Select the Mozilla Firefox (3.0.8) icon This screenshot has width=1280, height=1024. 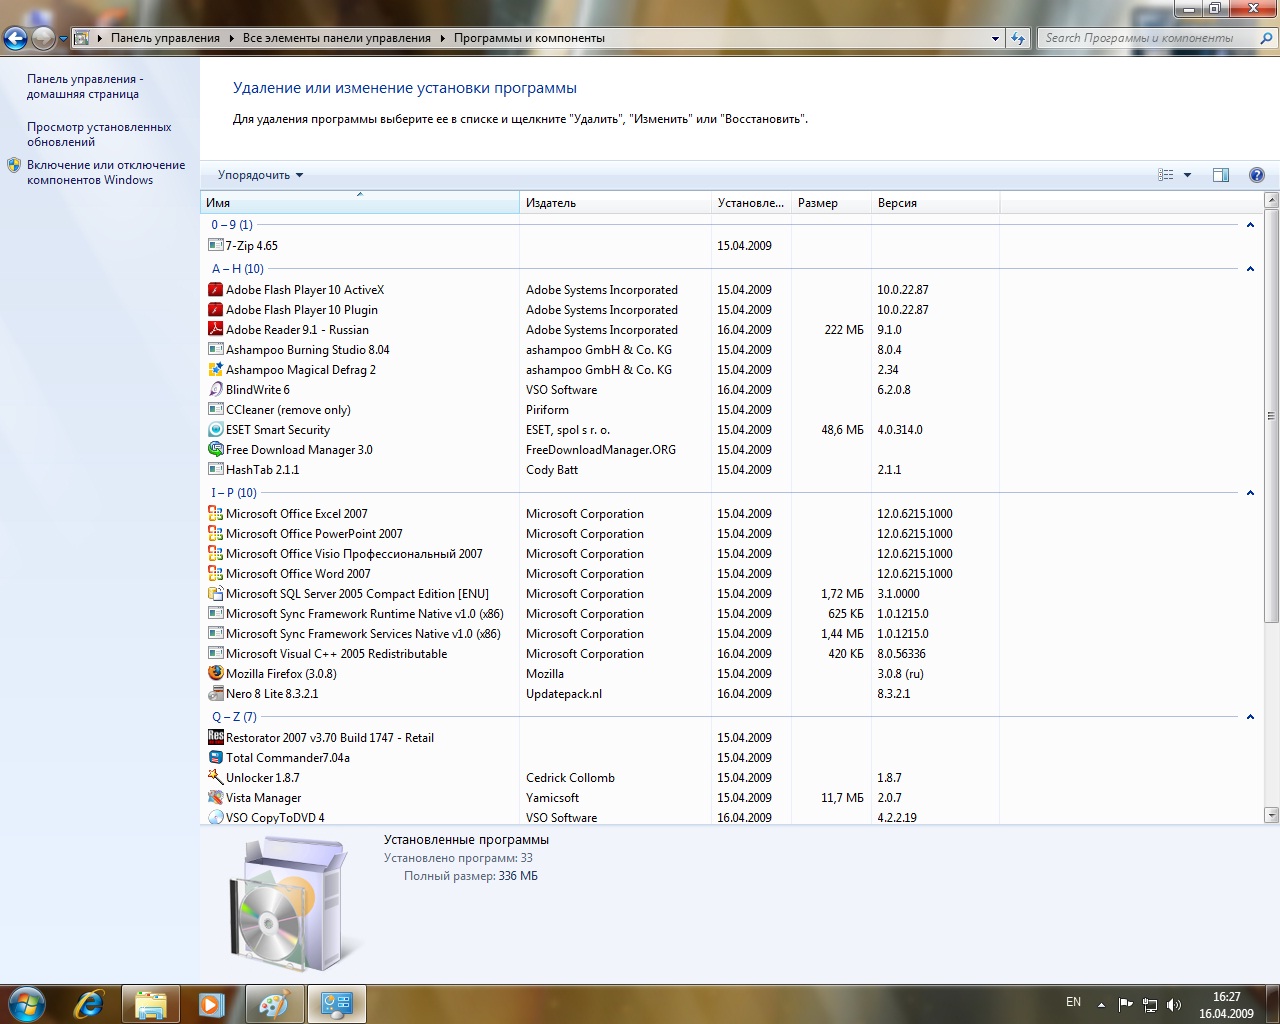click(x=215, y=673)
